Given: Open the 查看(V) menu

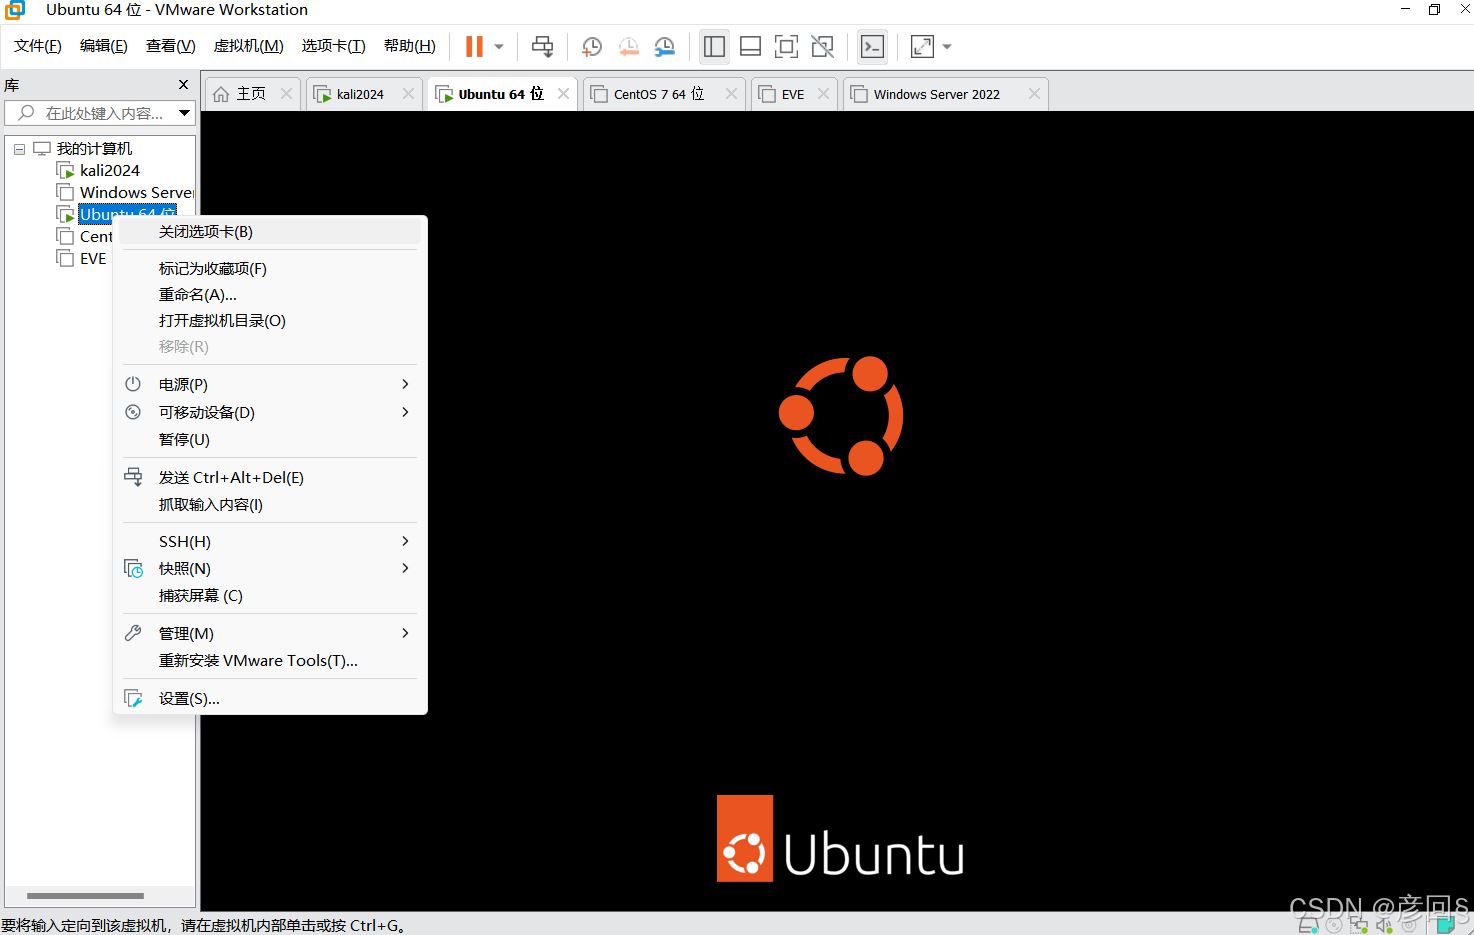Looking at the screenshot, I should 171,46.
